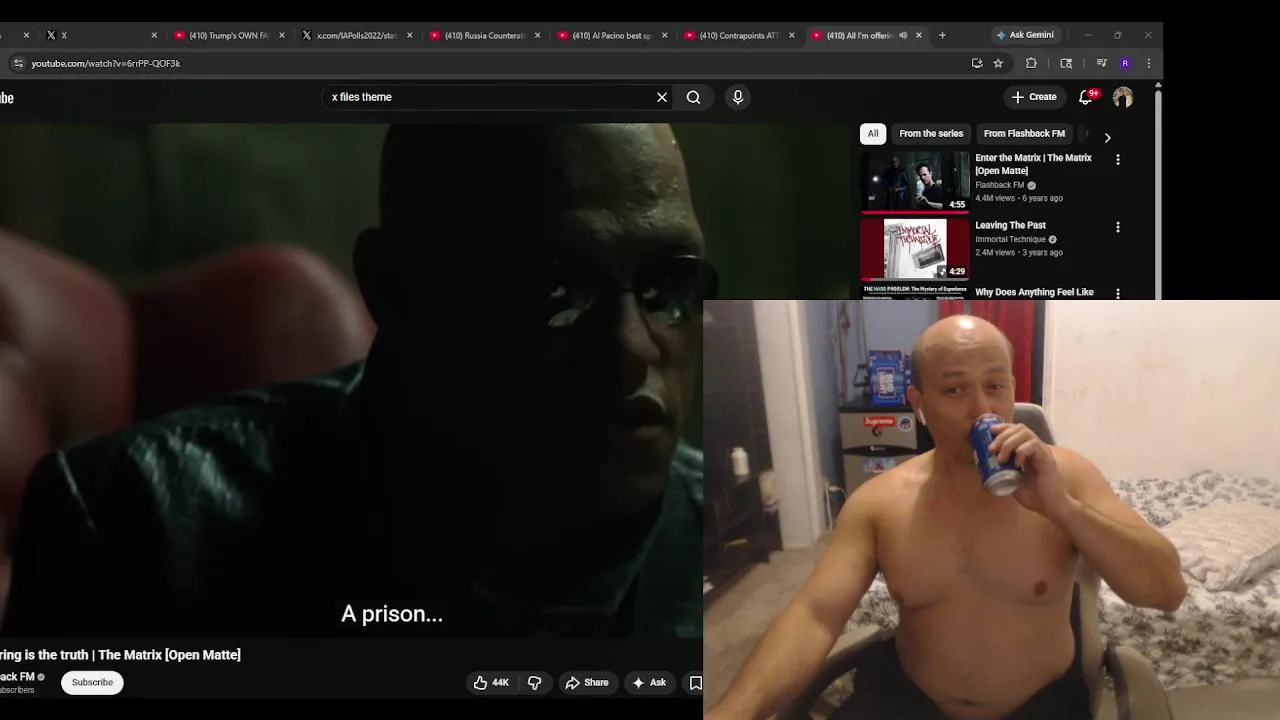The image size is (1280, 720).
Task: Click the YouTube search magnifier button
Action: click(693, 97)
